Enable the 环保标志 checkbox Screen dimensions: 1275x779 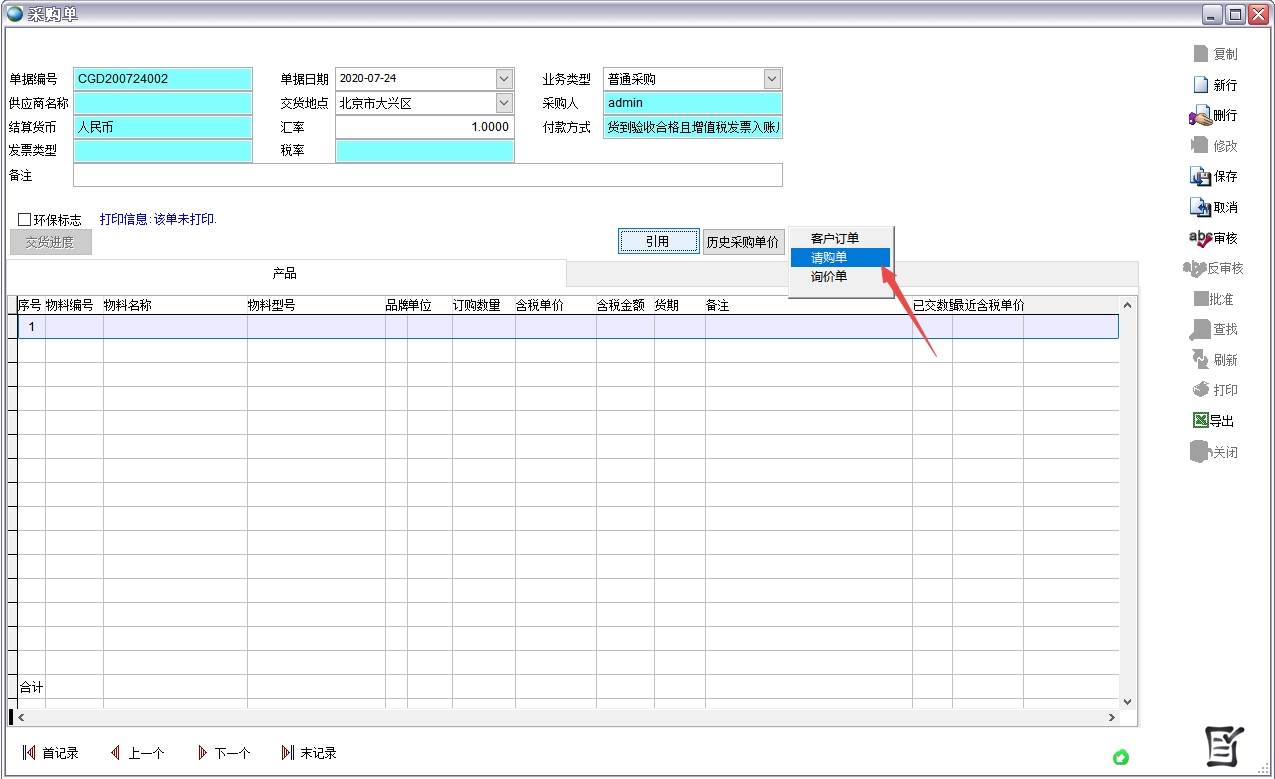(x=25, y=220)
